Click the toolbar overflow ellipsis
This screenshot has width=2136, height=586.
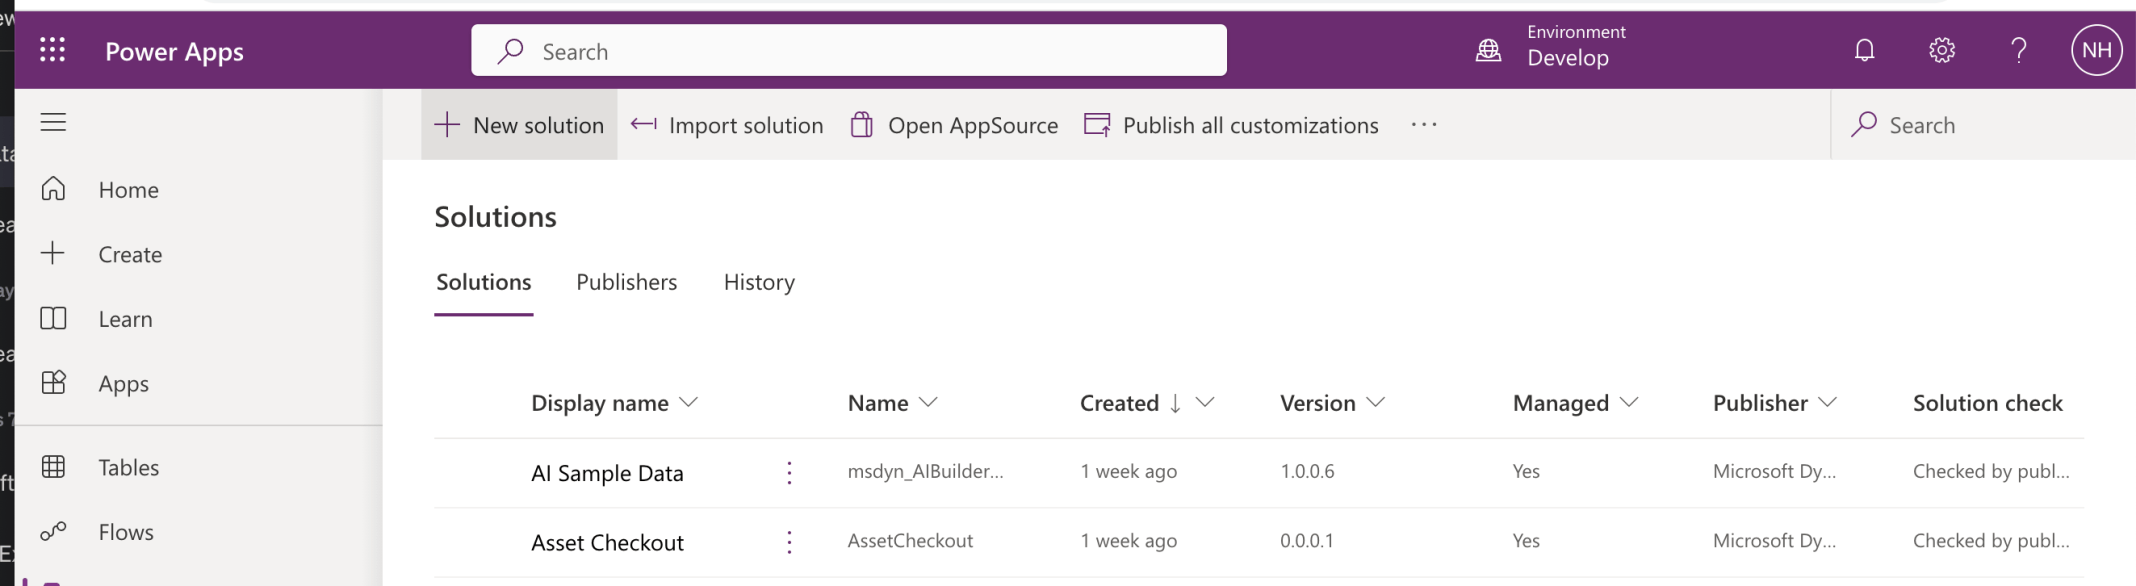point(1423,125)
